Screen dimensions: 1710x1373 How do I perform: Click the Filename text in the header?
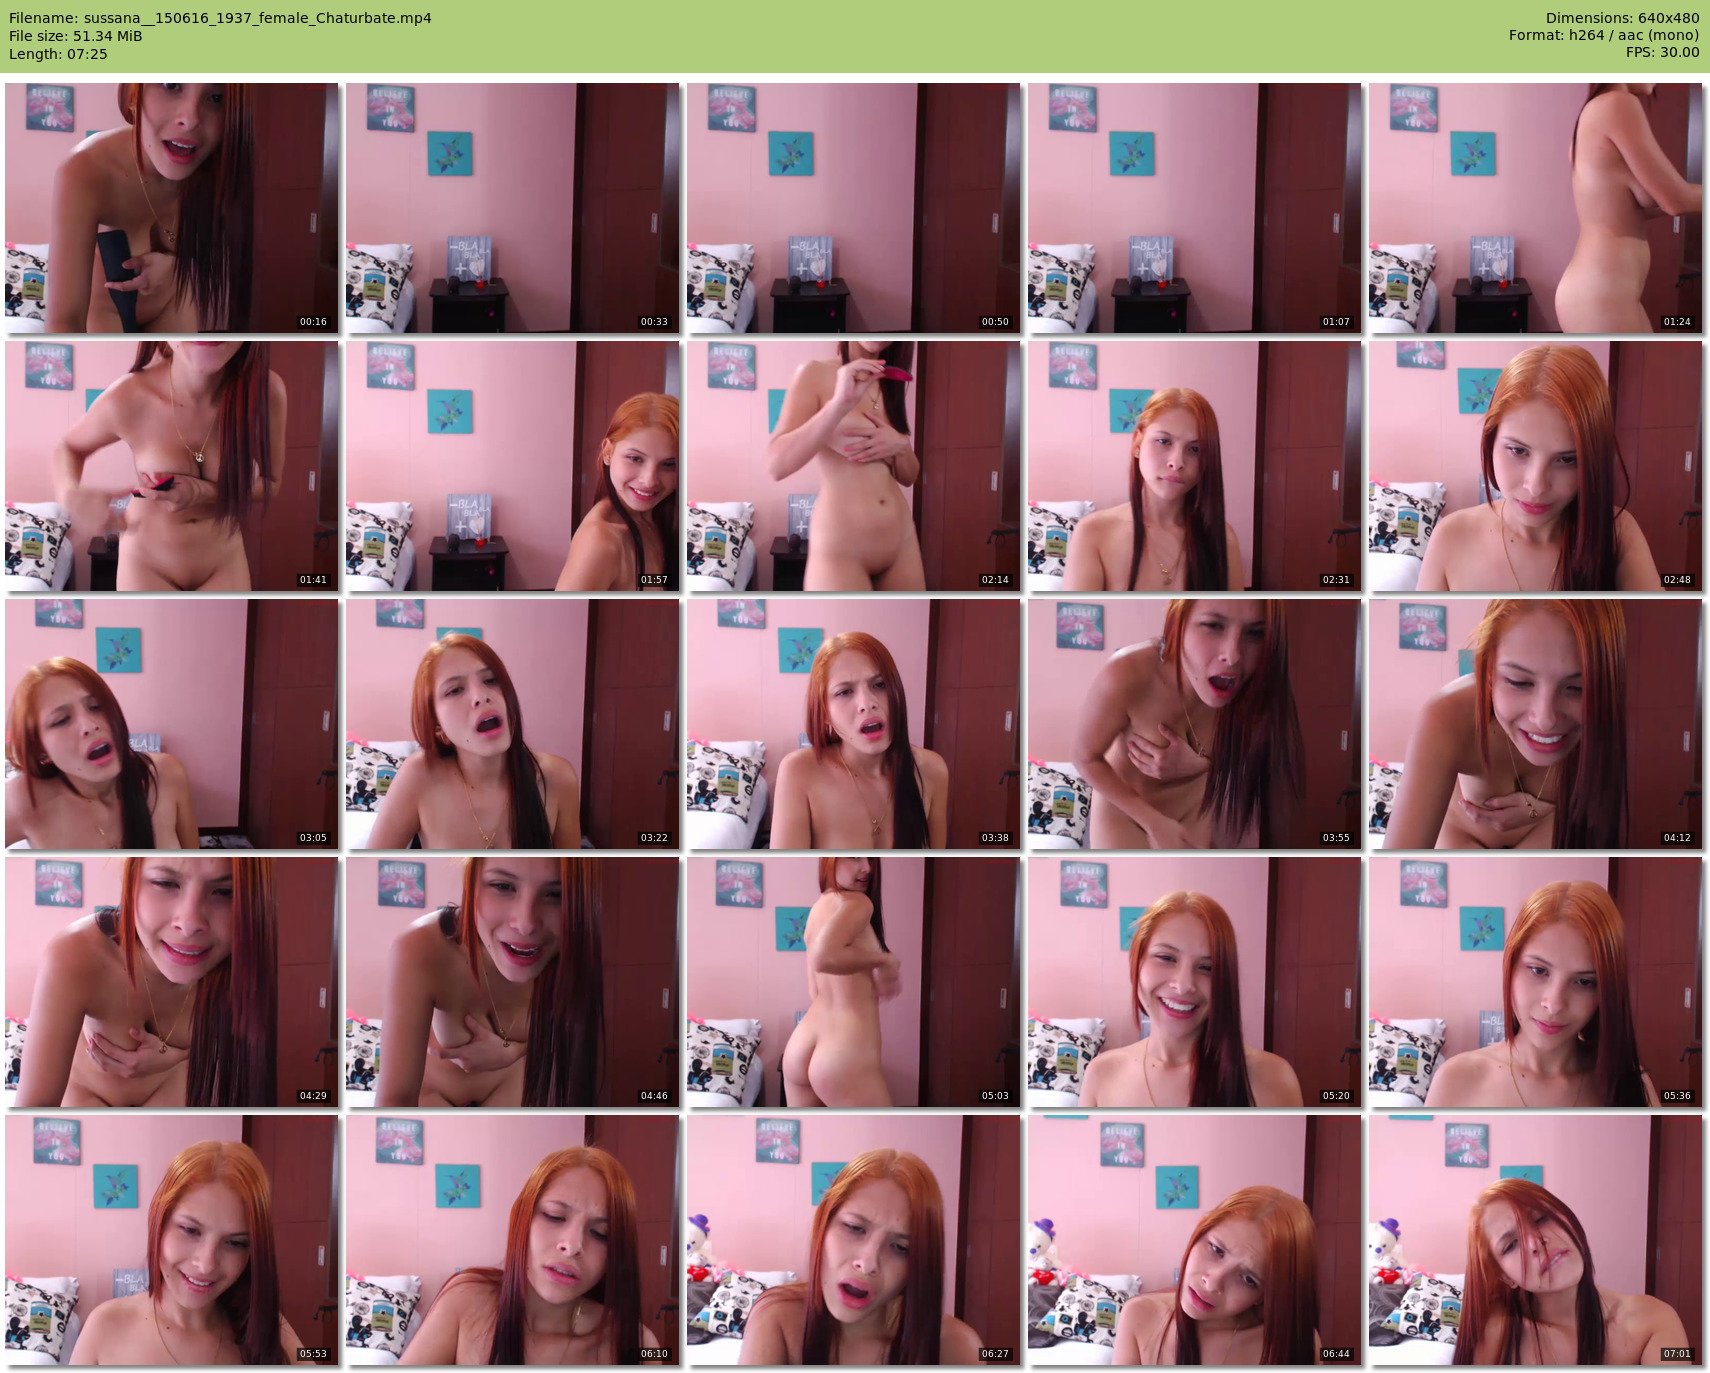pos(220,18)
